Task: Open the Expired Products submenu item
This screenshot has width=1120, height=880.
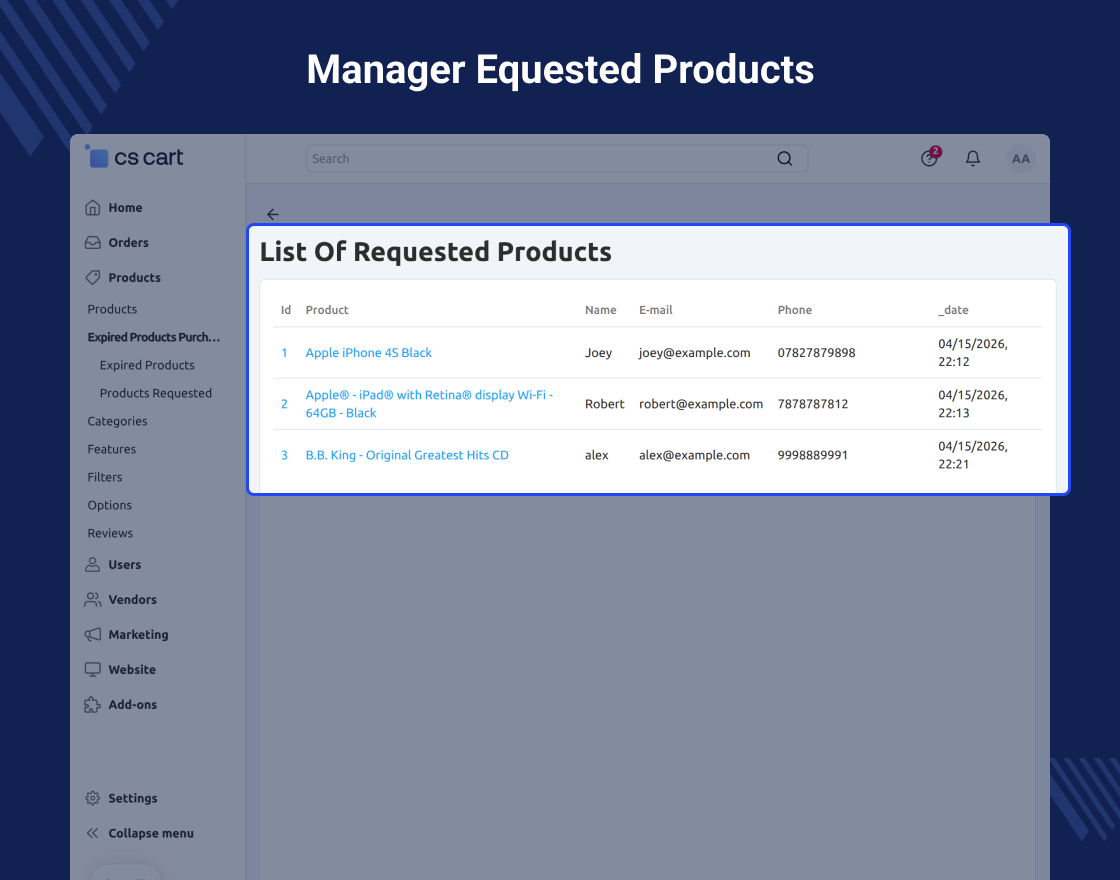Action: pos(147,365)
